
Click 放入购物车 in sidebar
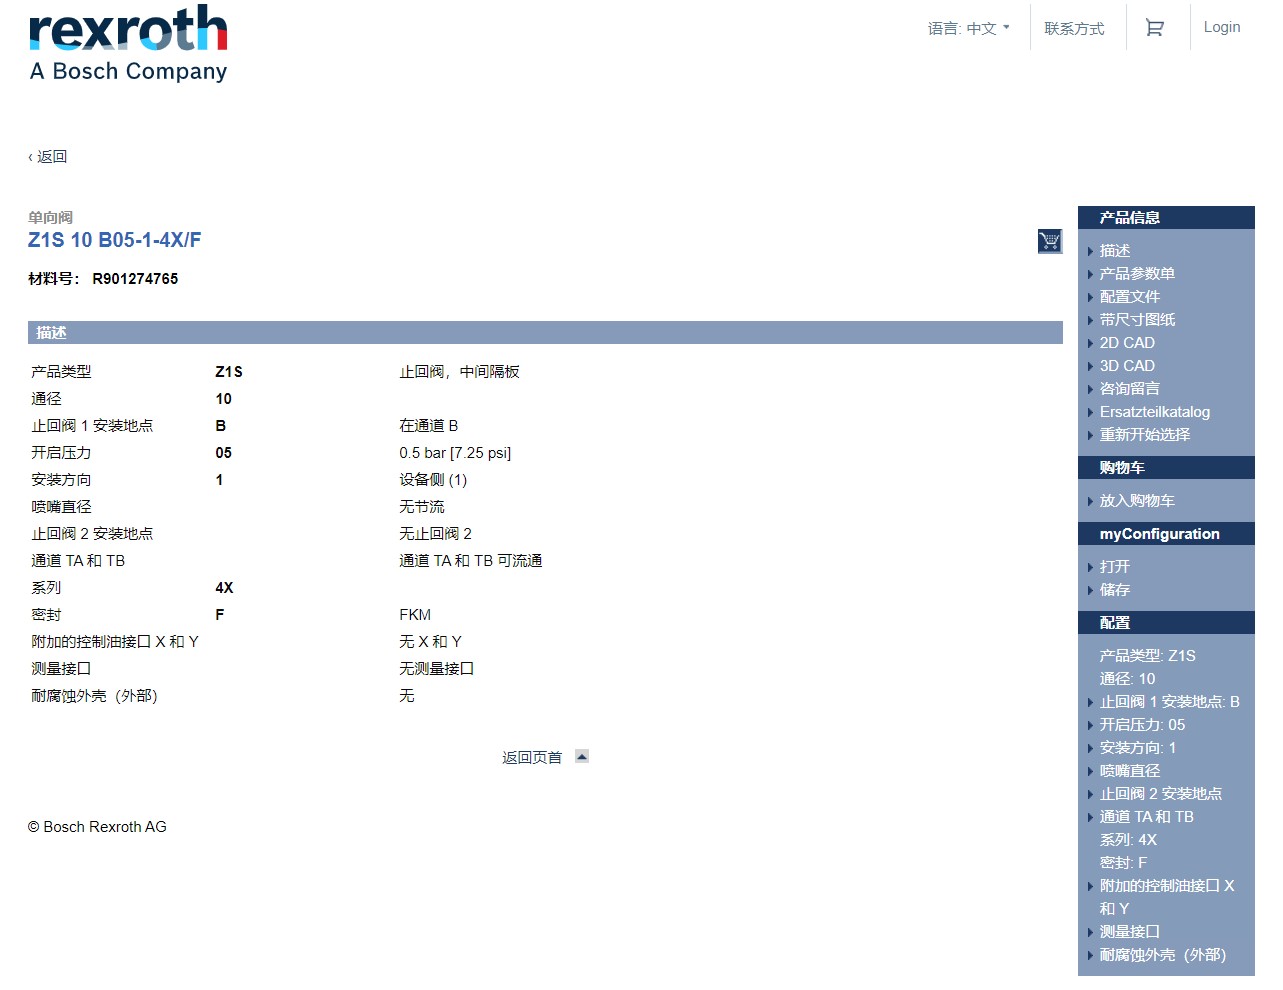1137,500
